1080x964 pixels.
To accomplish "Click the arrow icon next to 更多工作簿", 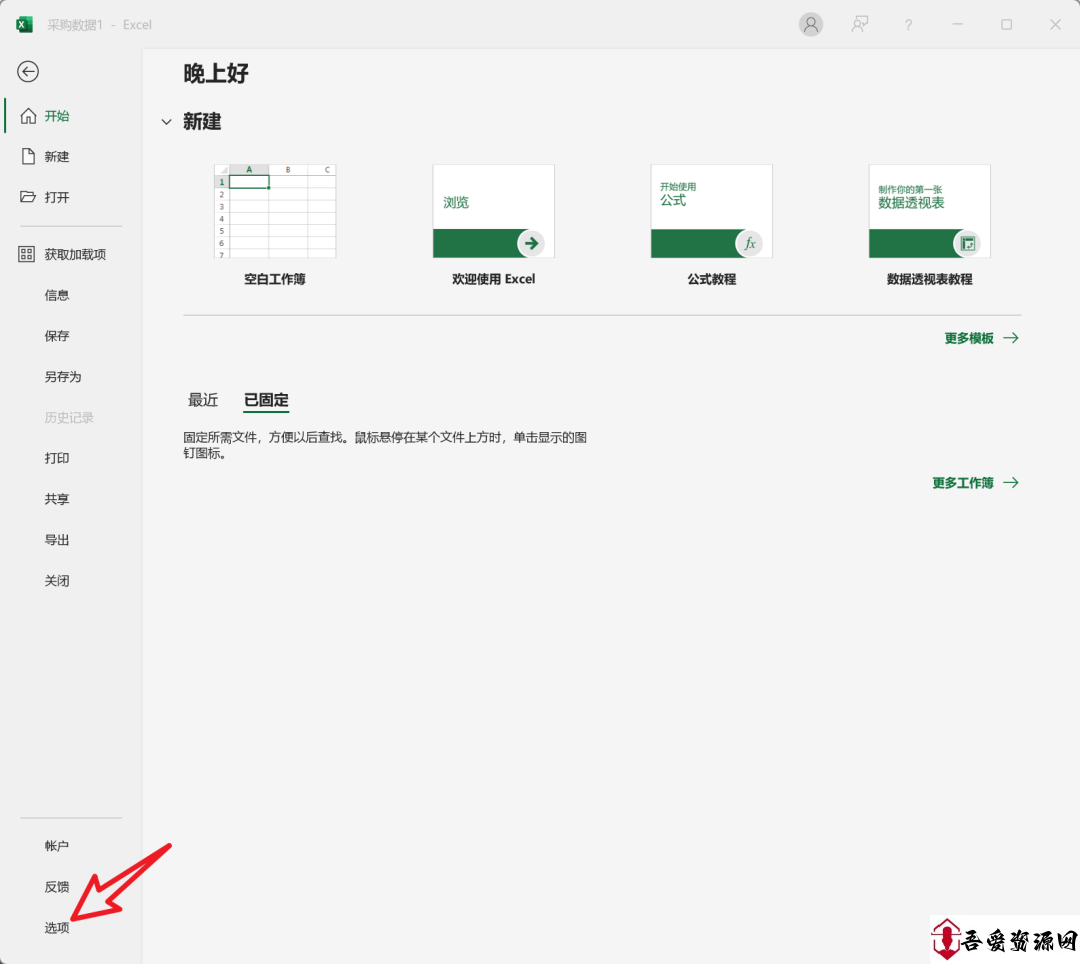I will [1010, 483].
